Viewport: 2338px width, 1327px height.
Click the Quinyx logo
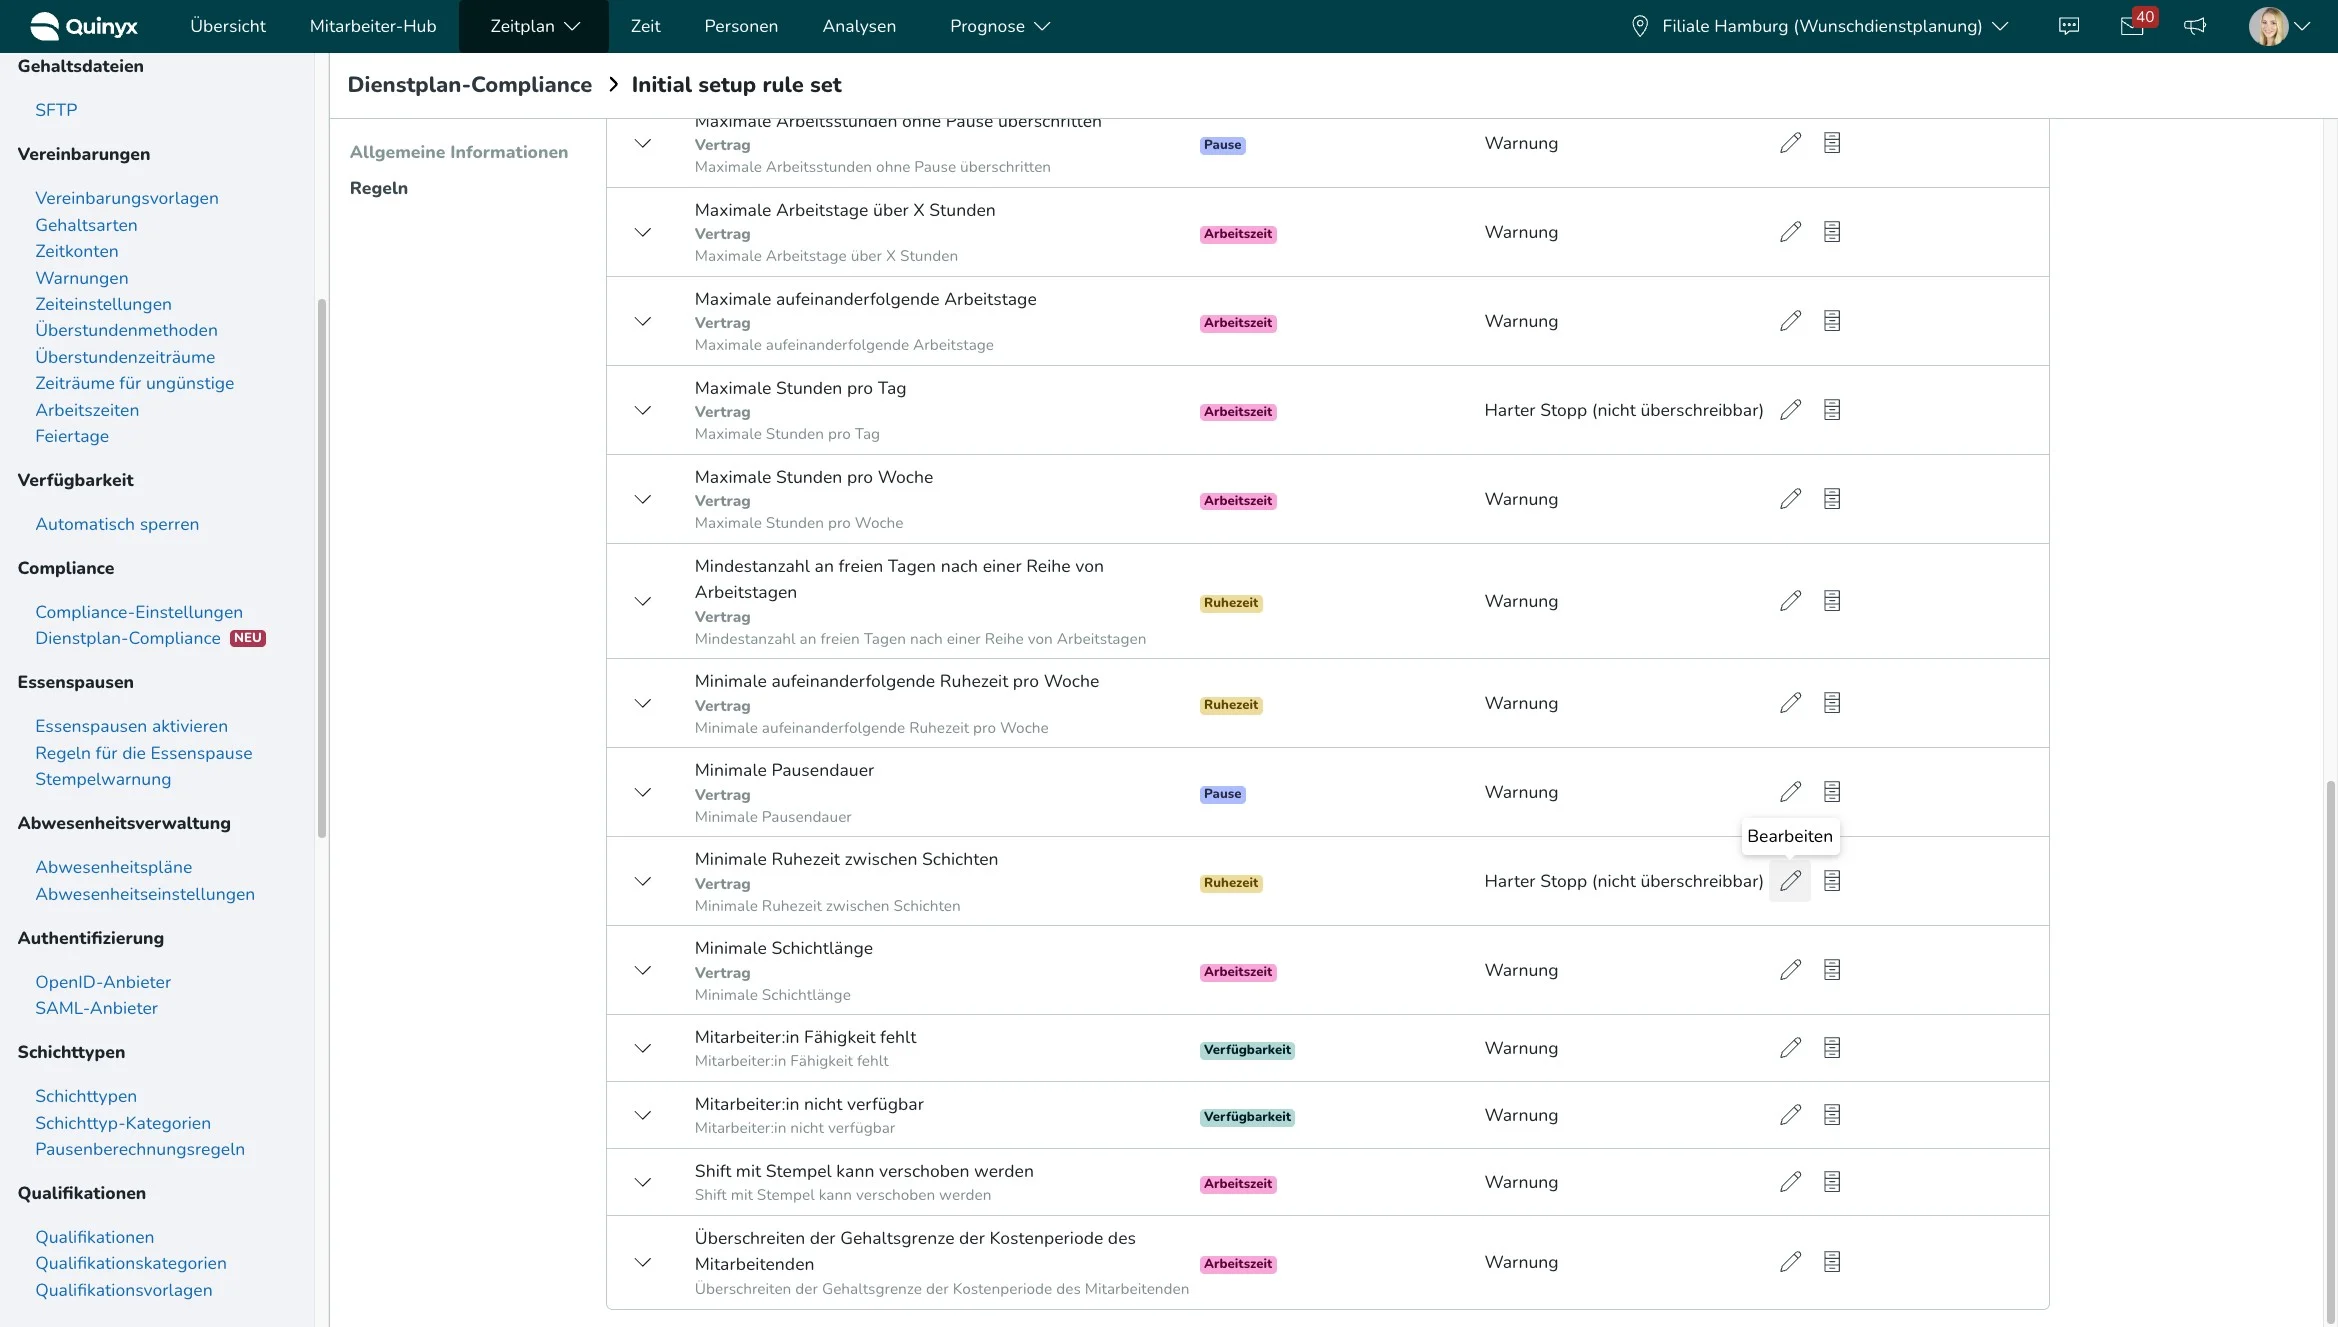pos(84,26)
